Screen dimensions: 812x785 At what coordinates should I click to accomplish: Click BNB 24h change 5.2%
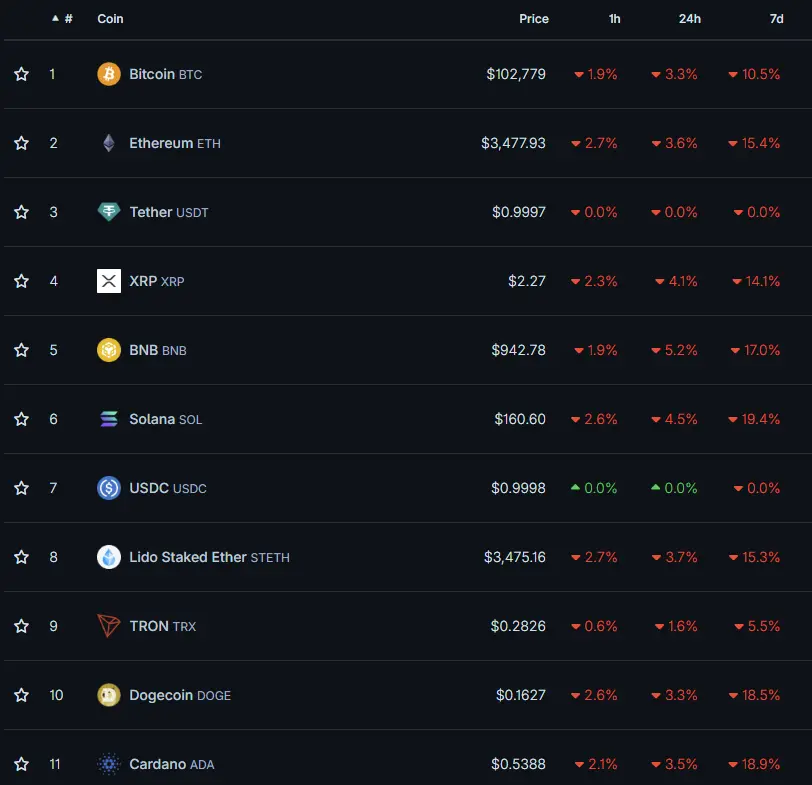pyautogui.click(x=674, y=350)
